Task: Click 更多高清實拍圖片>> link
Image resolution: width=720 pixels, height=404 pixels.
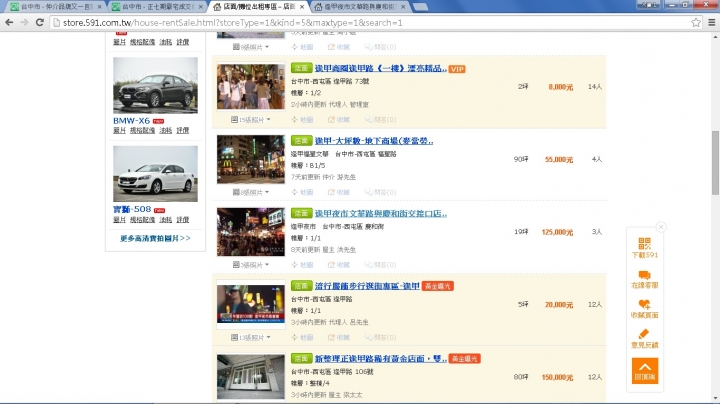Action: click(155, 238)
